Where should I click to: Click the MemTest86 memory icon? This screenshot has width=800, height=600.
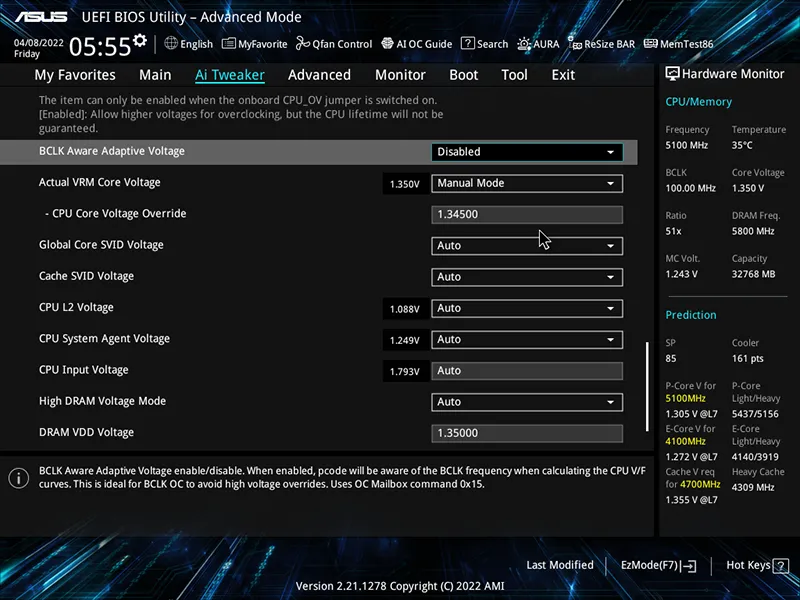tap(651, 44)
